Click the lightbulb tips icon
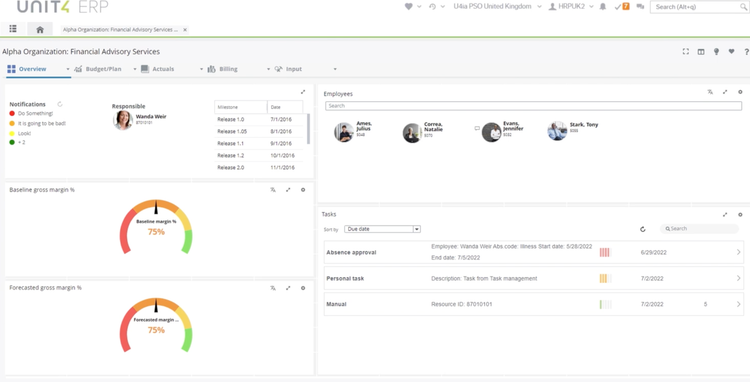The height and width of the screenshot is (382, 750). pos(716,52)
